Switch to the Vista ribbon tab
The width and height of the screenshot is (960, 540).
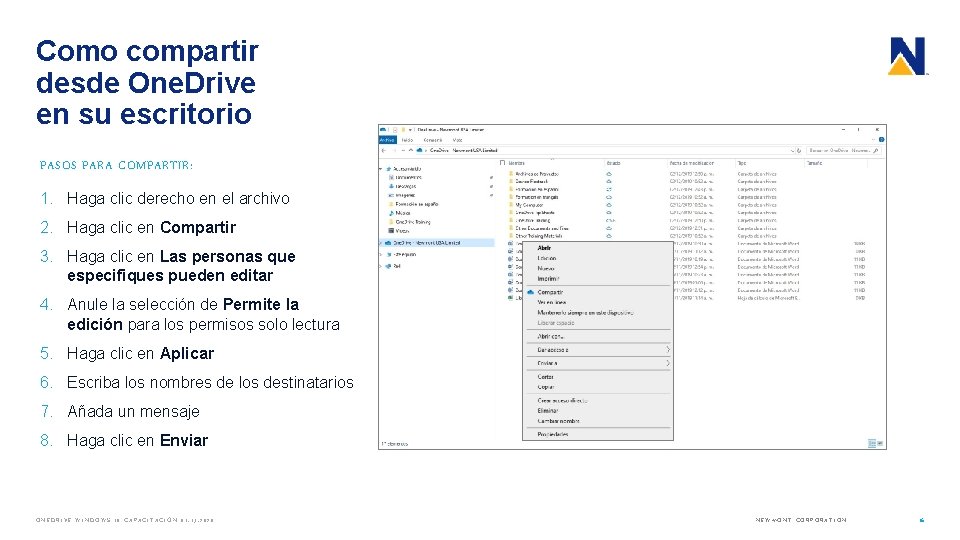(457, 140)
